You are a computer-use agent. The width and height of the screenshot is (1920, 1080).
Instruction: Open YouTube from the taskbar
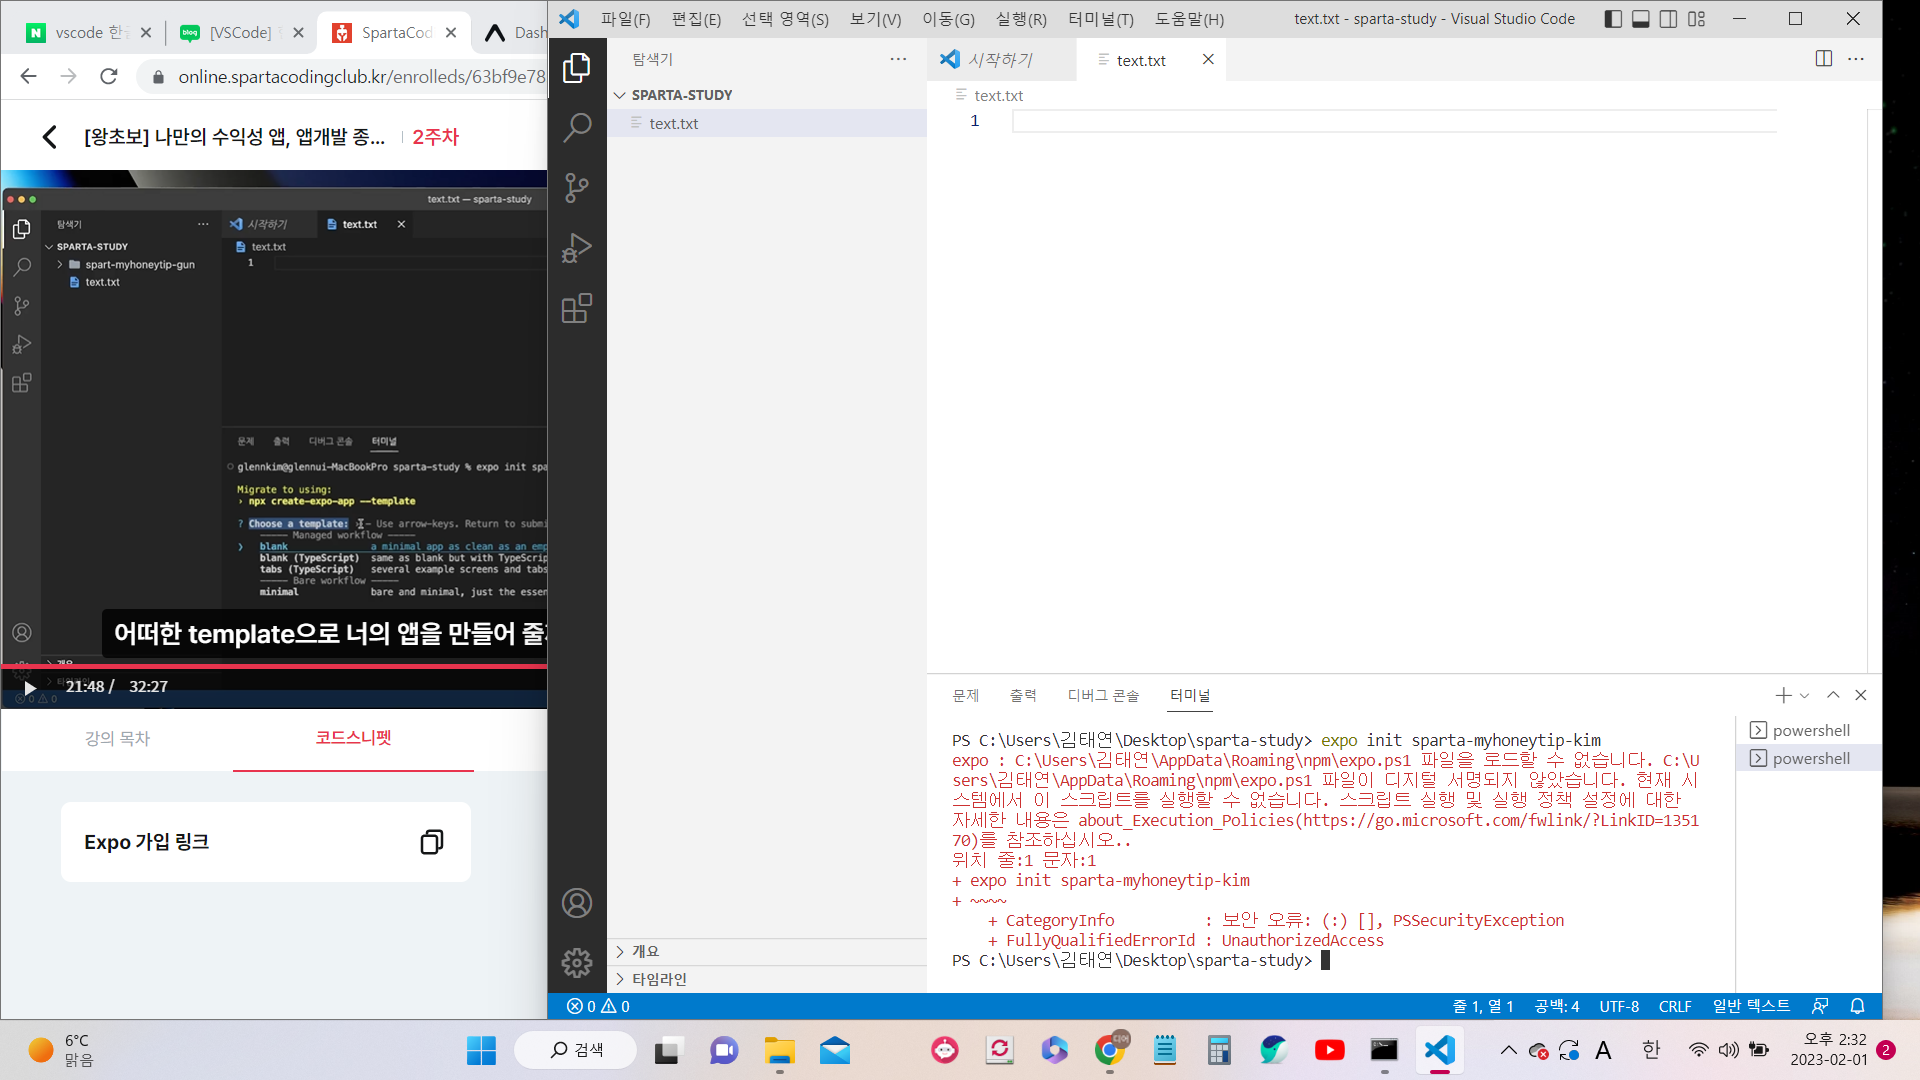pyautogui.click(x=1329, y=1050)
